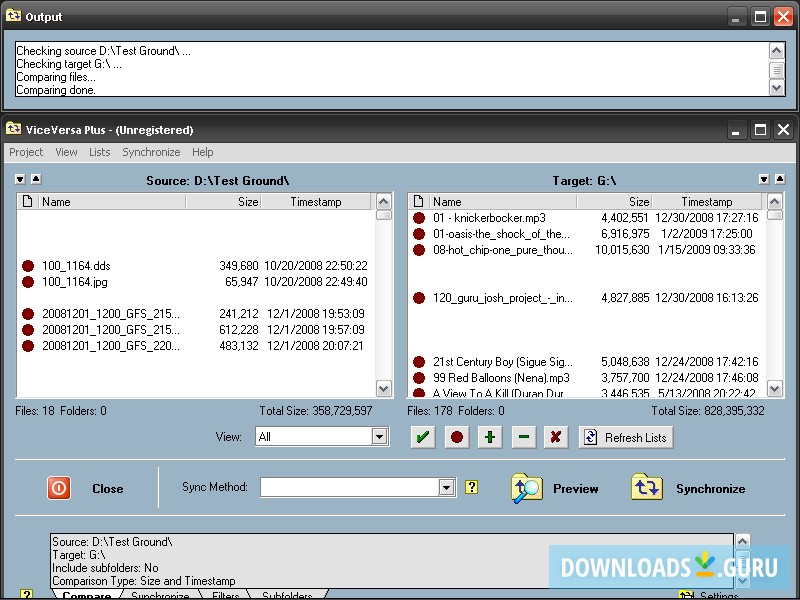Click Output window scrollbar down arrow
This screenshot has height=600, width=800.
(x=776, y=88)
